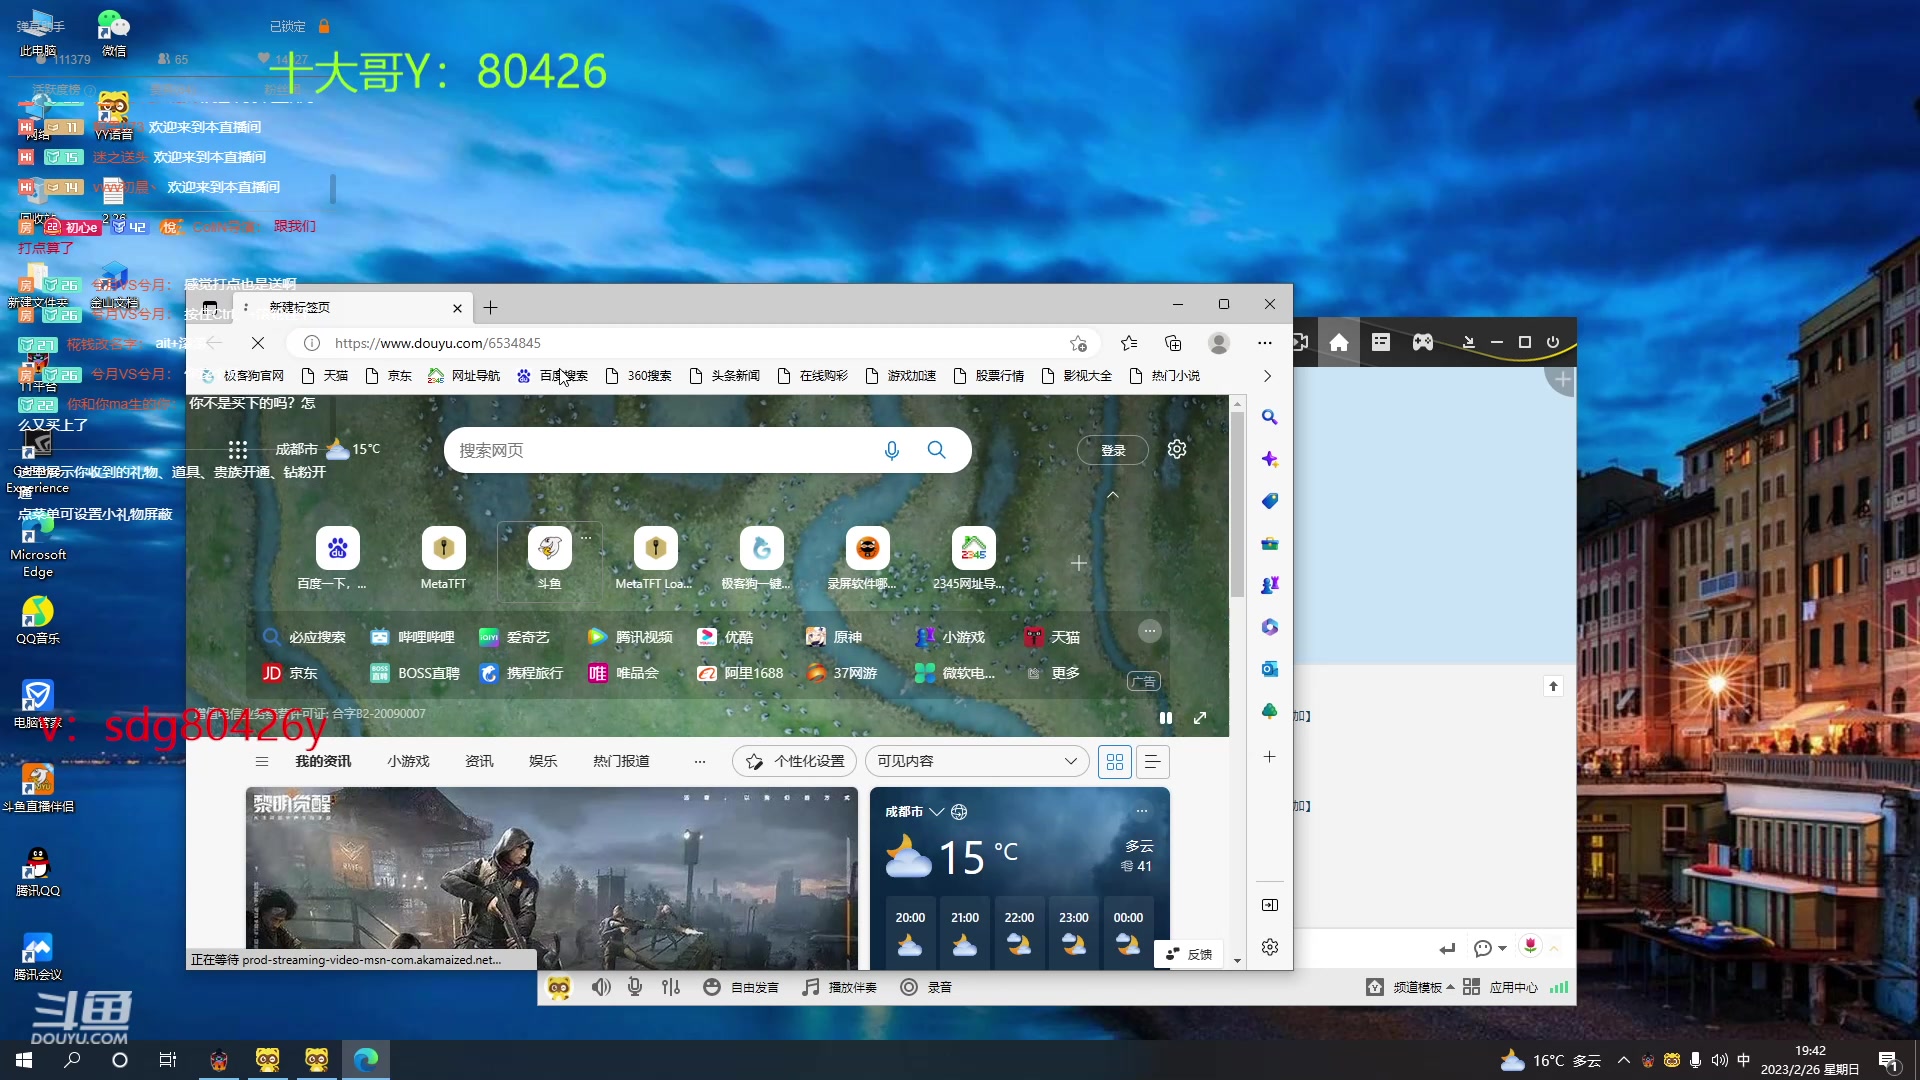Switch to the 小游戏 feed tab

[x=408, y=761]
